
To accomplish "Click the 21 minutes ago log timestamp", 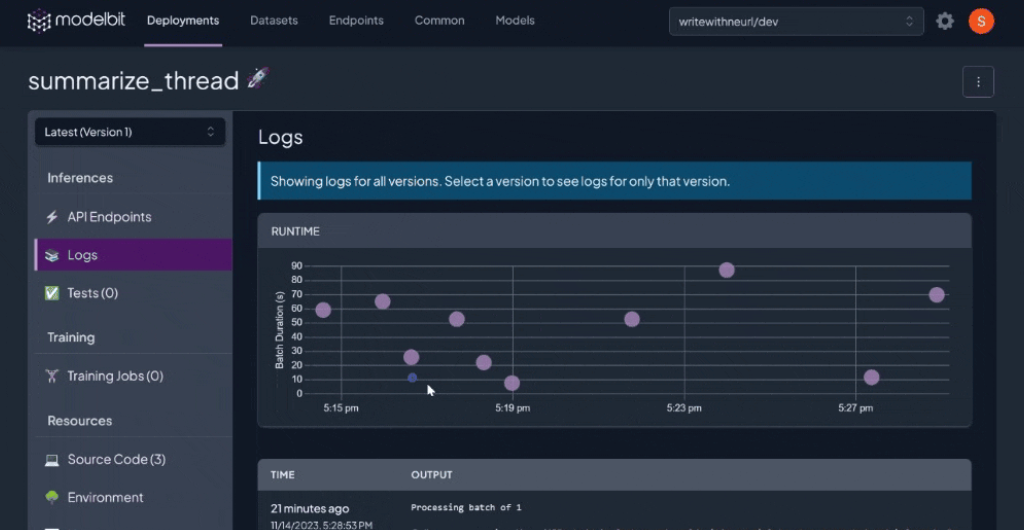I will coord(310,508).
